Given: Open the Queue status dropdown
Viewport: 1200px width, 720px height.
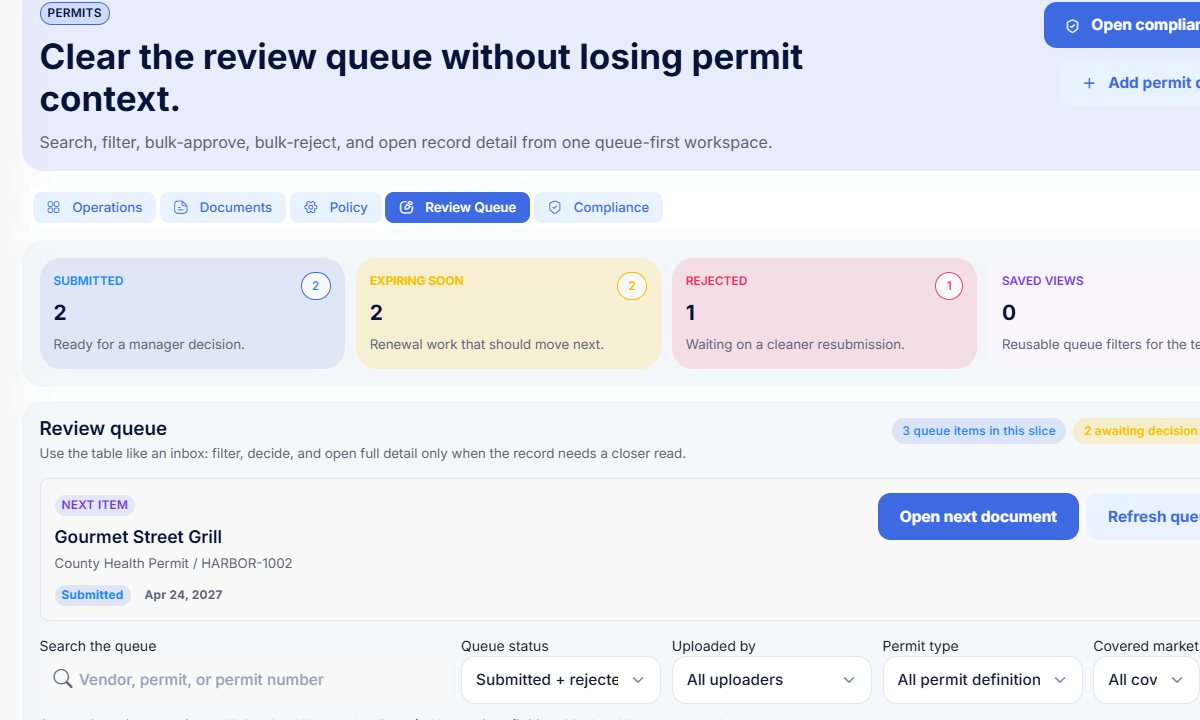Looking at the screenshot, I should tap(560, 680).
